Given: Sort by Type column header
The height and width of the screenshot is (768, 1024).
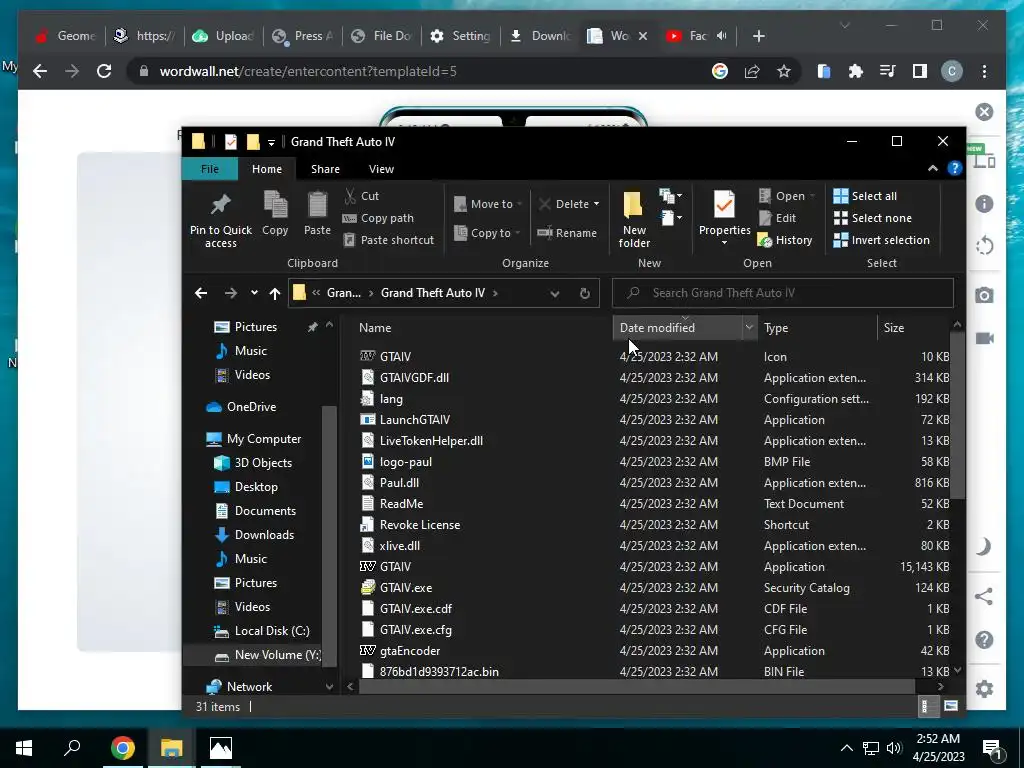Looking at the screenshot, I should coord(776,328).
